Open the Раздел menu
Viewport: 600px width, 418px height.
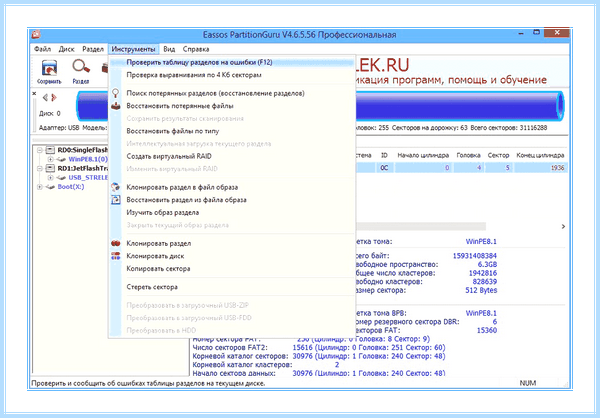(93, 49)
